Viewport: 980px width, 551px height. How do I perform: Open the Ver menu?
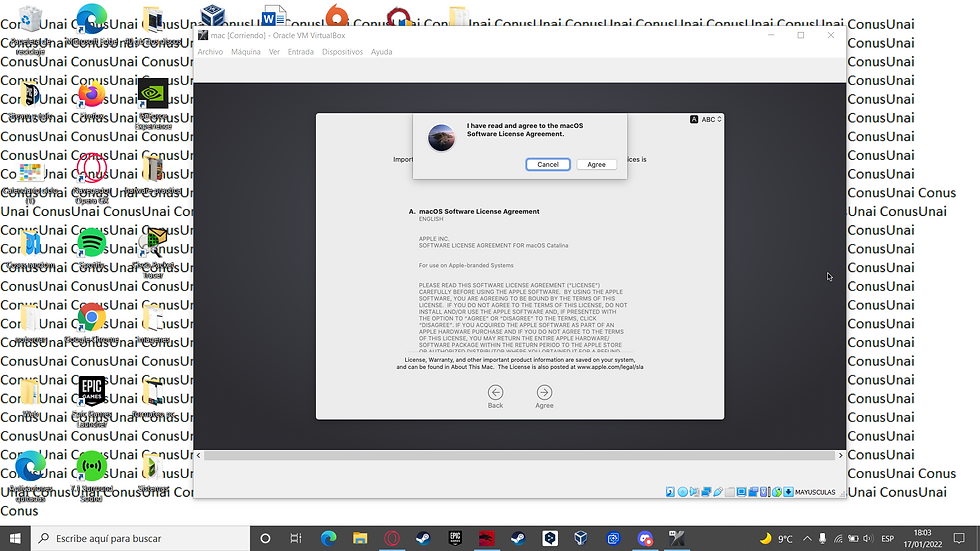coord(274,52)
